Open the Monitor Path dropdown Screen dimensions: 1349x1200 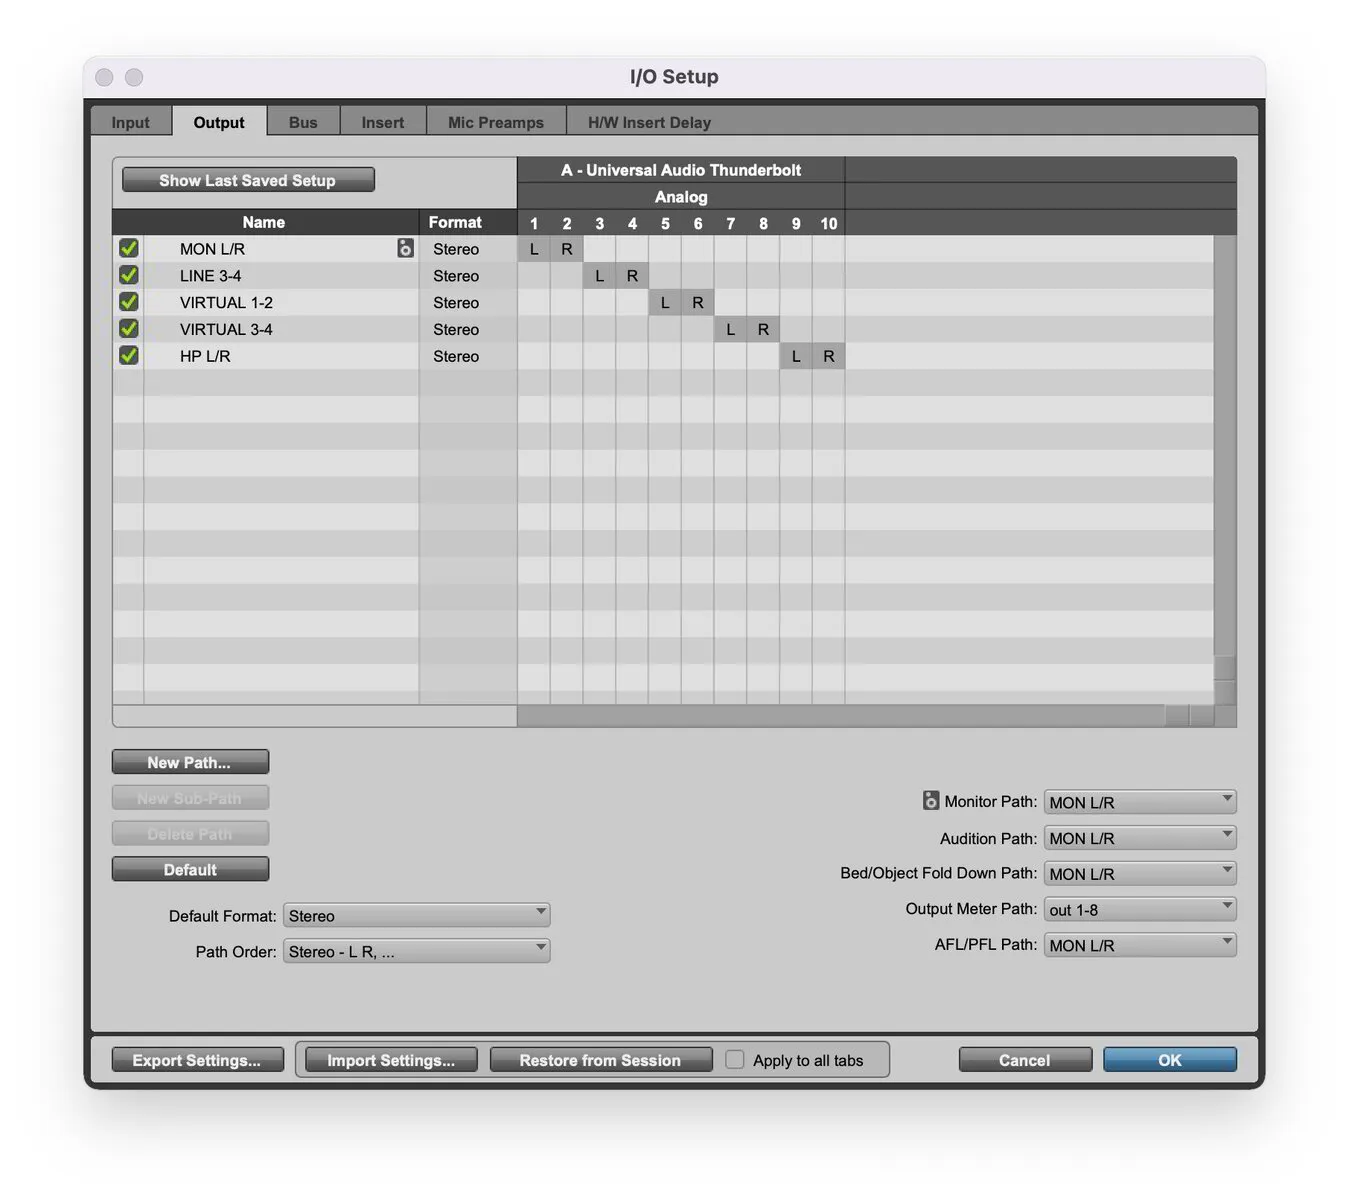pyautogui.click(x=1138, y=801)
